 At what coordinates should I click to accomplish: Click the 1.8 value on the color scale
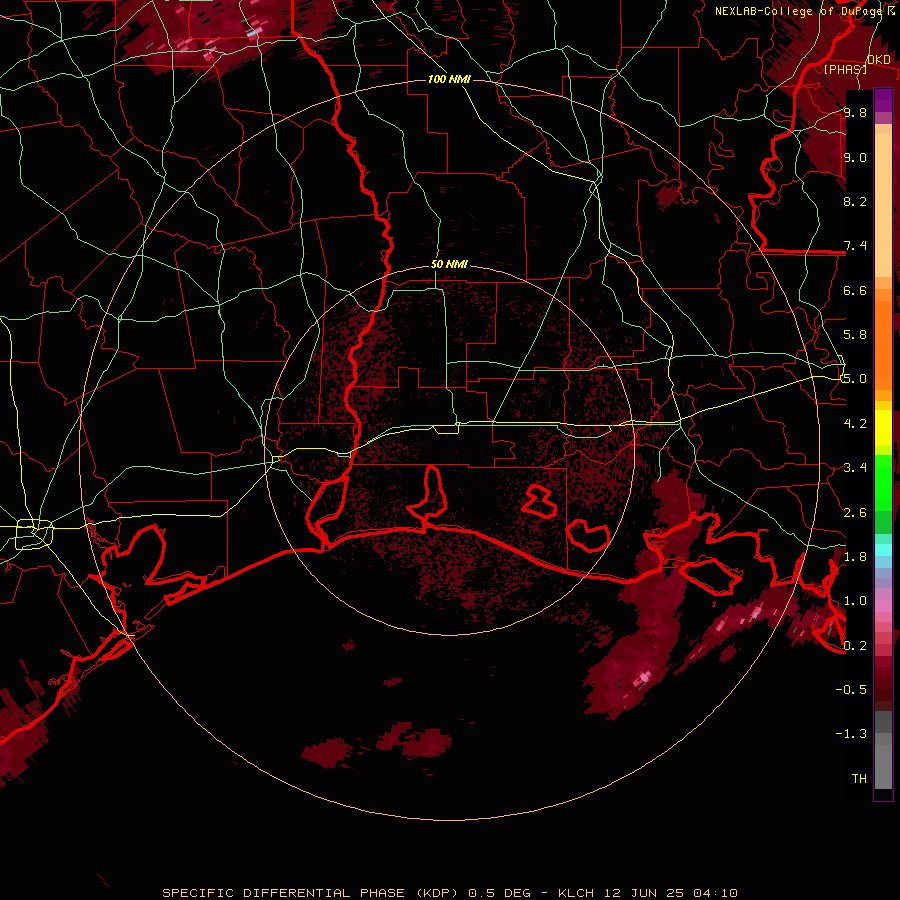tap(855, 556)
